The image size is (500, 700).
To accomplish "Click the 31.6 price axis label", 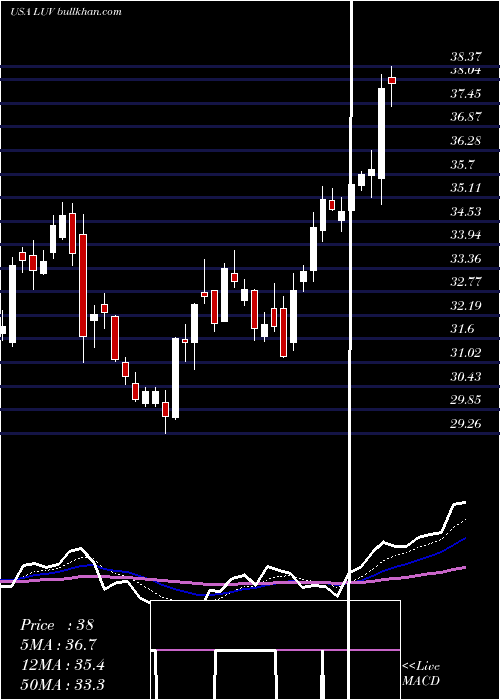I will click(462, 329).
